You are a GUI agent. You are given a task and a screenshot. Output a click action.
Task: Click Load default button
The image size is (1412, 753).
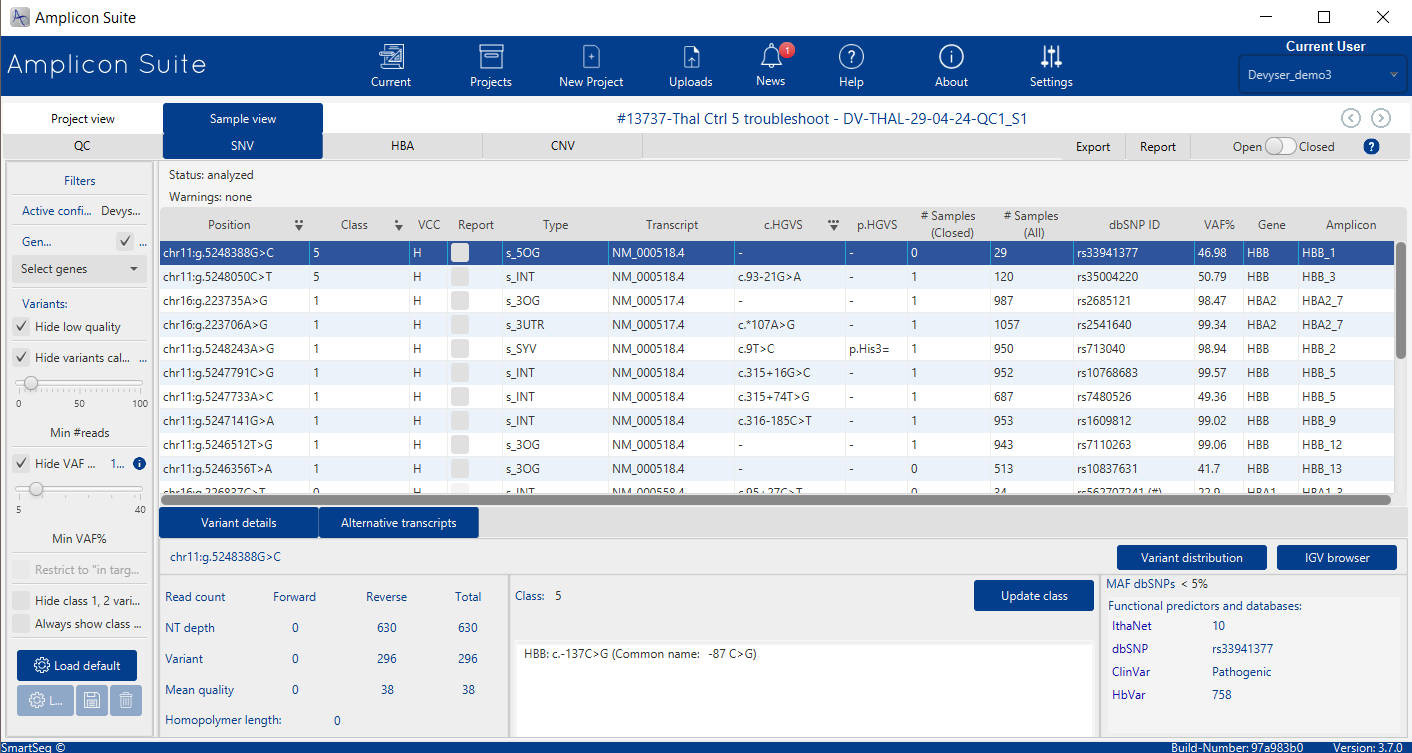(x=77, y=666)
